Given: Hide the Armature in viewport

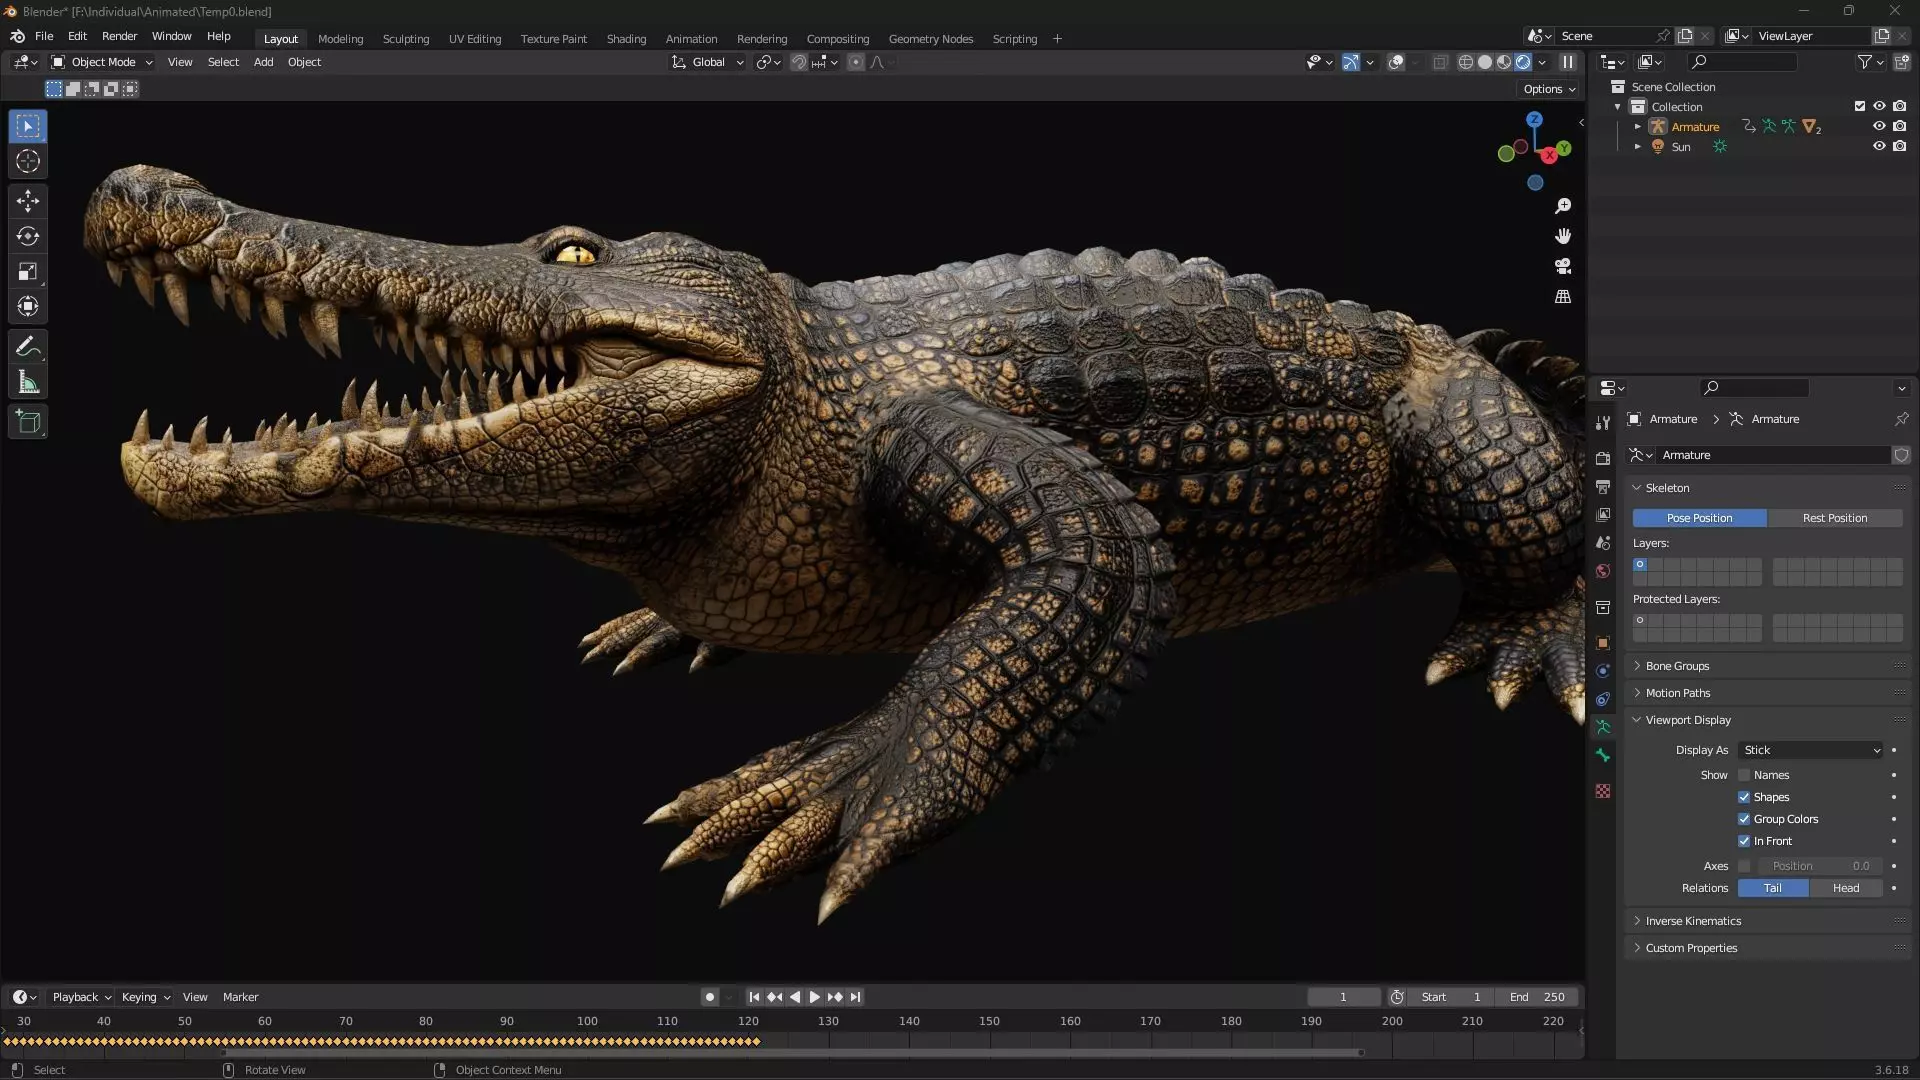Looking at the screenshot, I should tap(1879, 126).
